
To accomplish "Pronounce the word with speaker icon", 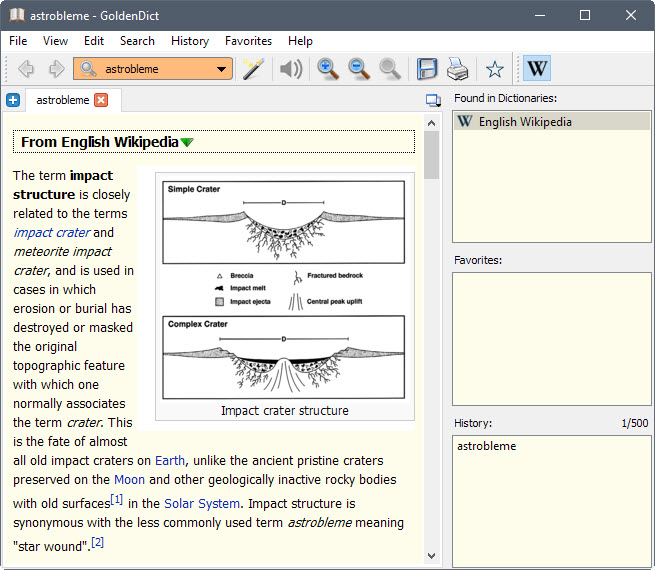I will [x=291, y=69].
